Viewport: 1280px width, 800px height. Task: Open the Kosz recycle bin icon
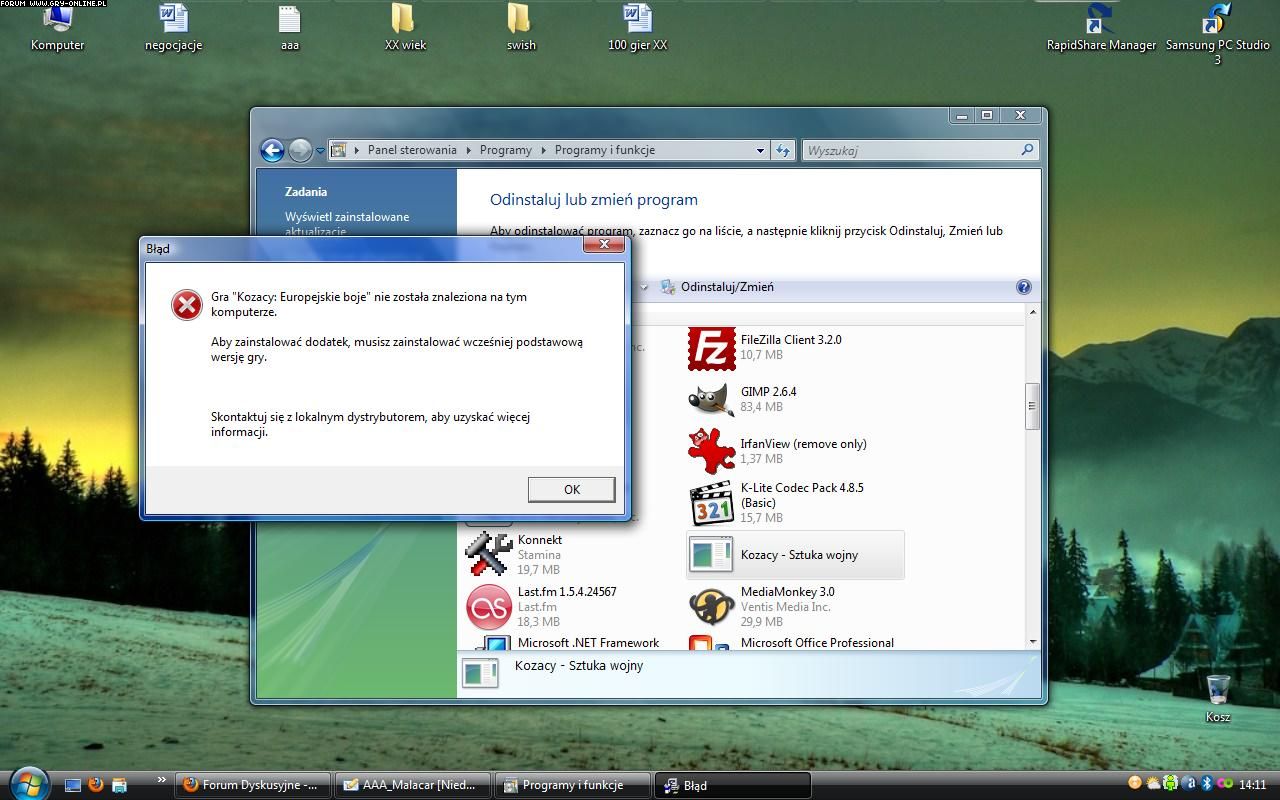pos(1217,698)
